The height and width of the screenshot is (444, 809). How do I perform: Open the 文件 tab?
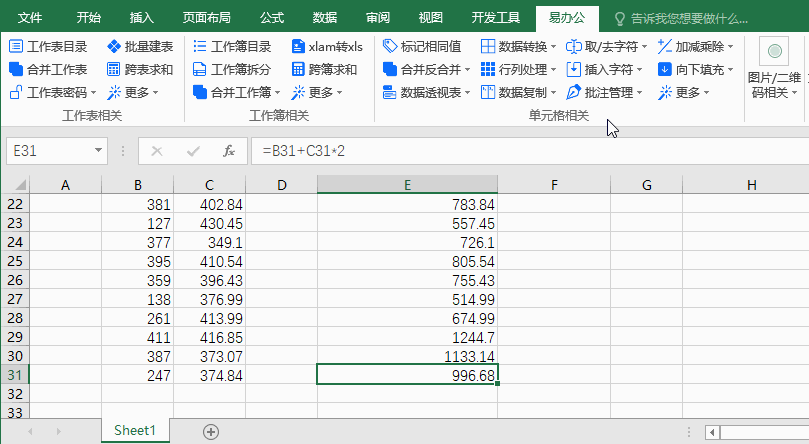pos(29,18)
